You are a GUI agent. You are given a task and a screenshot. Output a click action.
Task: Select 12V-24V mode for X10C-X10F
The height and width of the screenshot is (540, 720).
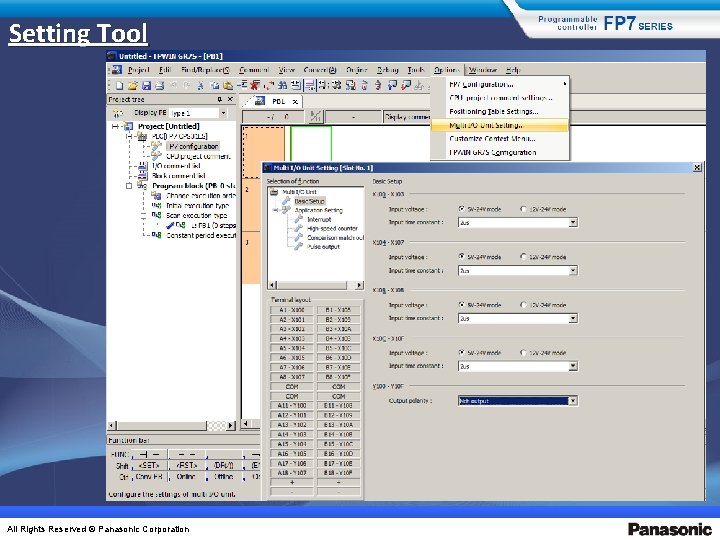(523, 353)
